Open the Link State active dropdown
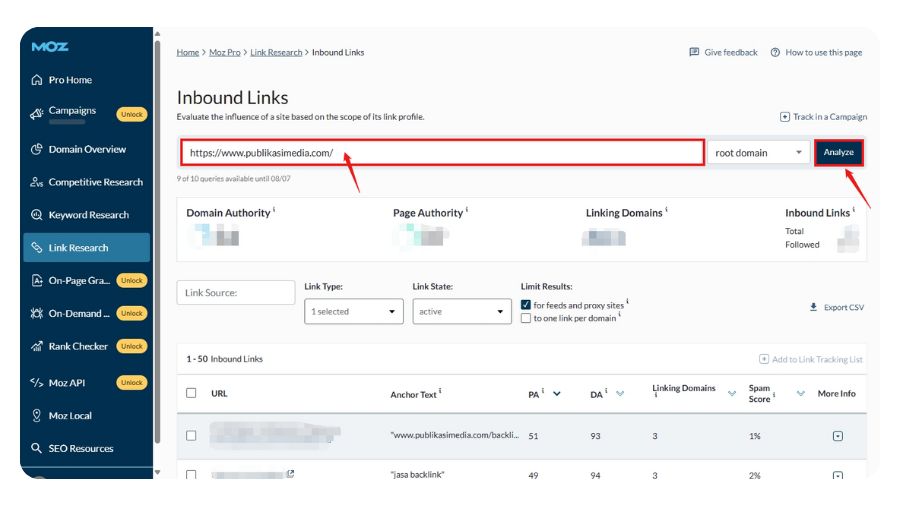 [461, 312]
